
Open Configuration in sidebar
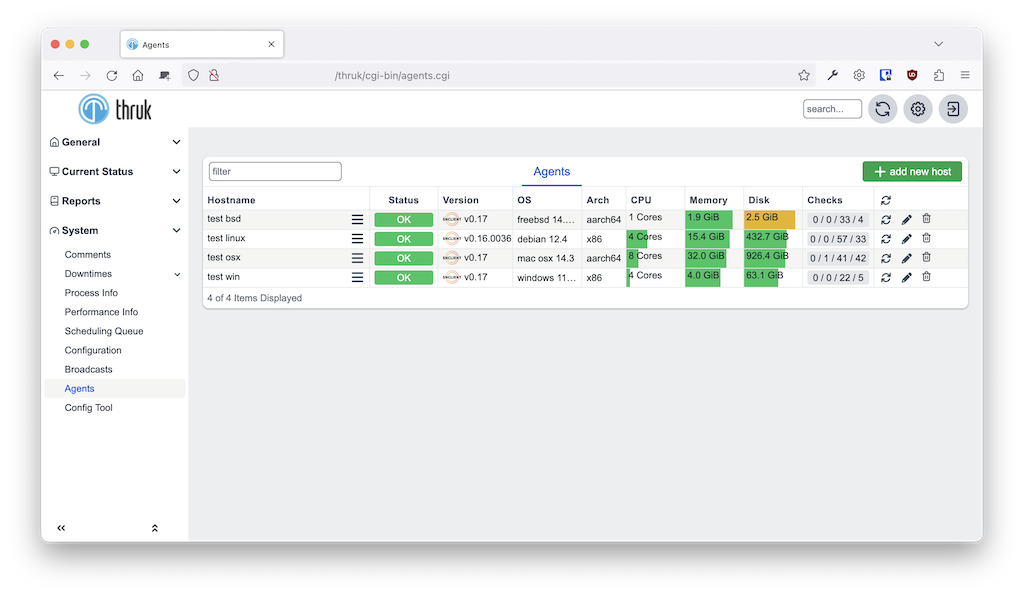coord(93,351)
